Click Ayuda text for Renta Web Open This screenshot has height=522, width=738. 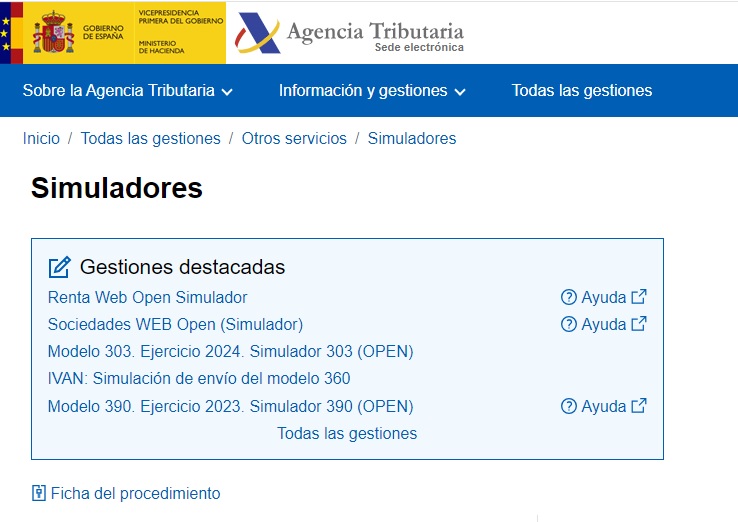[x=604, y=297]
